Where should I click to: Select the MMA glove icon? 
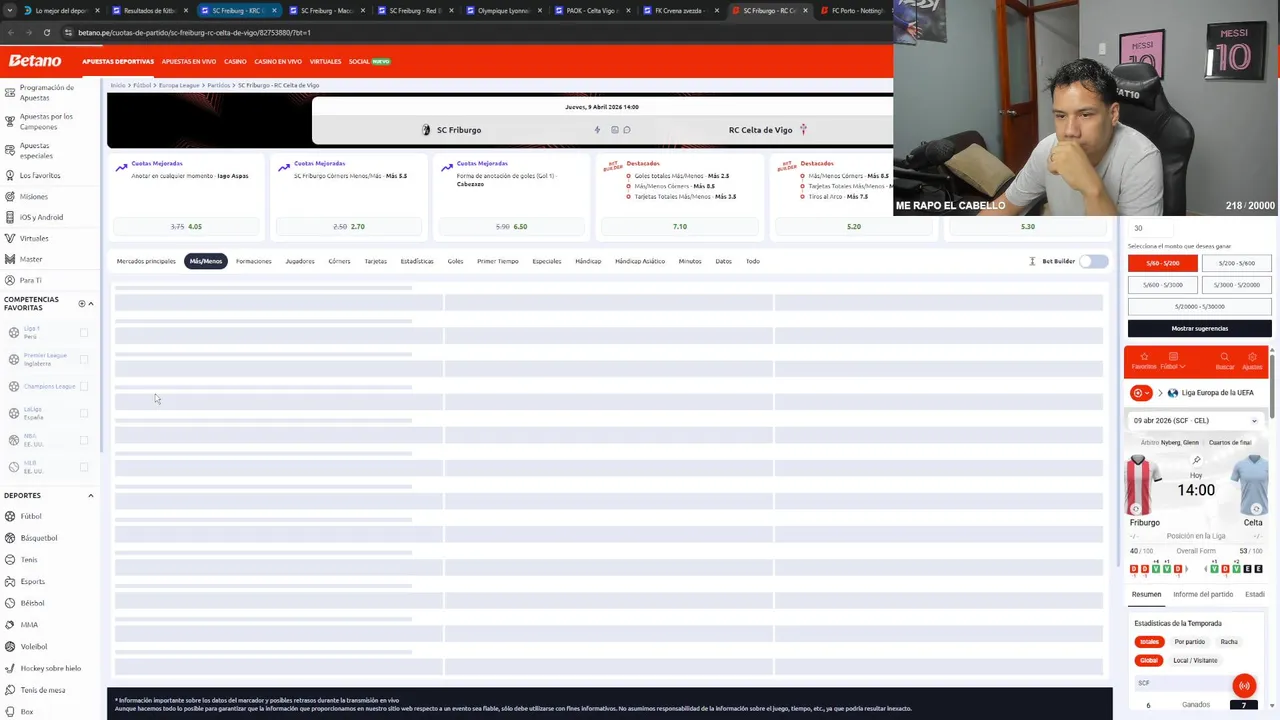click(10, 625)
